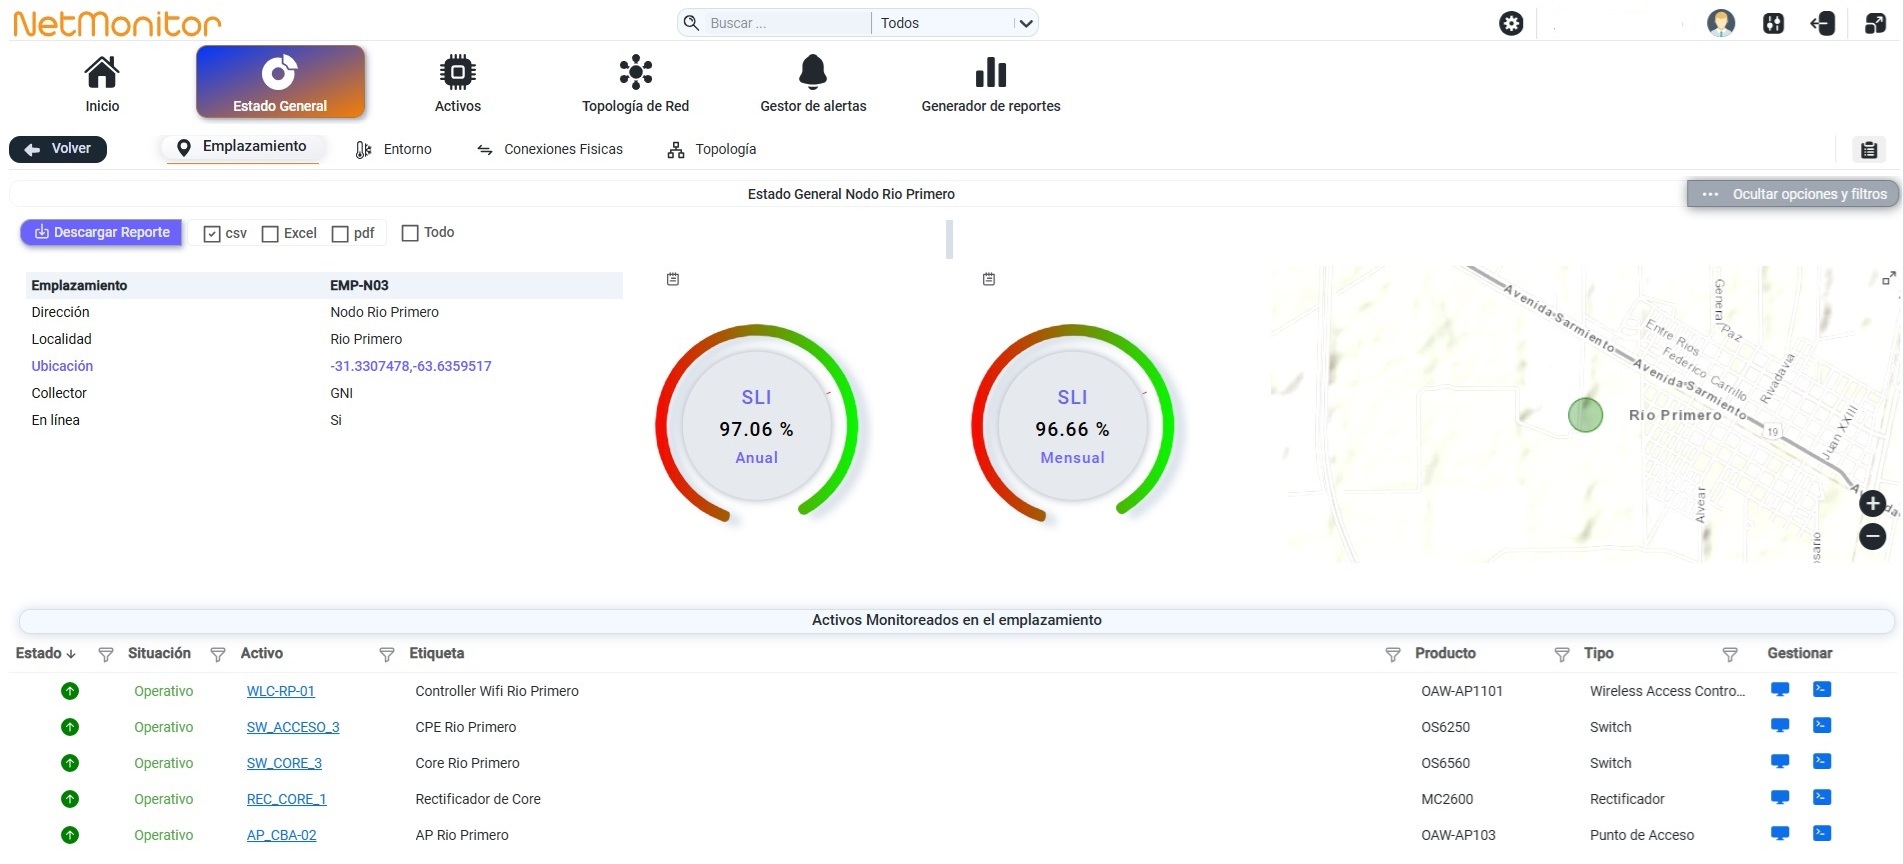Enable the Excel format checkbox
Viewport: 1903px width, 864px height.
270,234
